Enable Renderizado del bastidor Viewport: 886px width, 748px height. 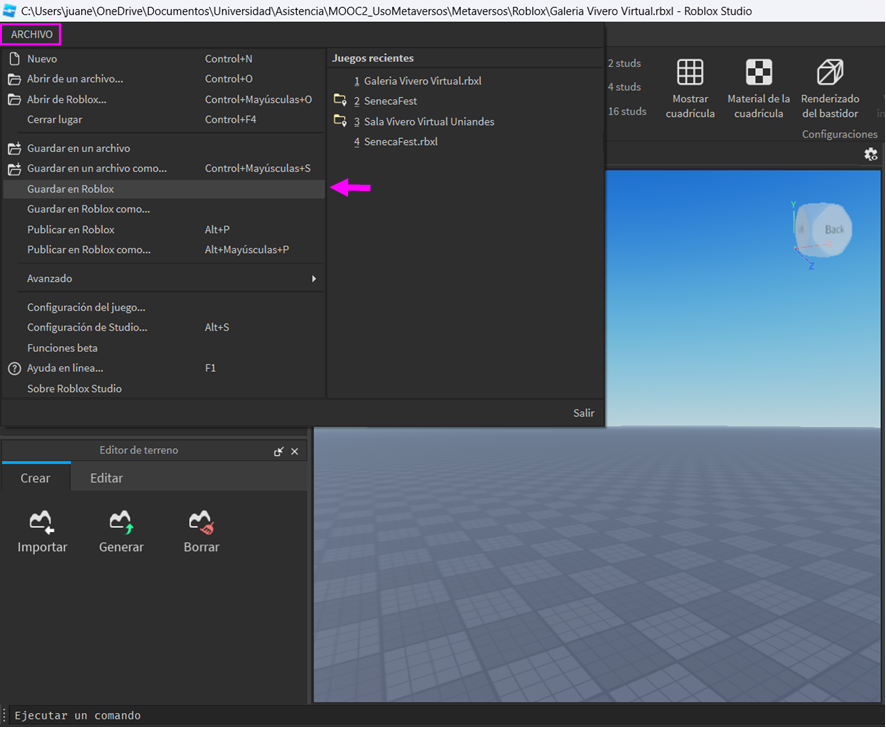[x=830, y=73]
